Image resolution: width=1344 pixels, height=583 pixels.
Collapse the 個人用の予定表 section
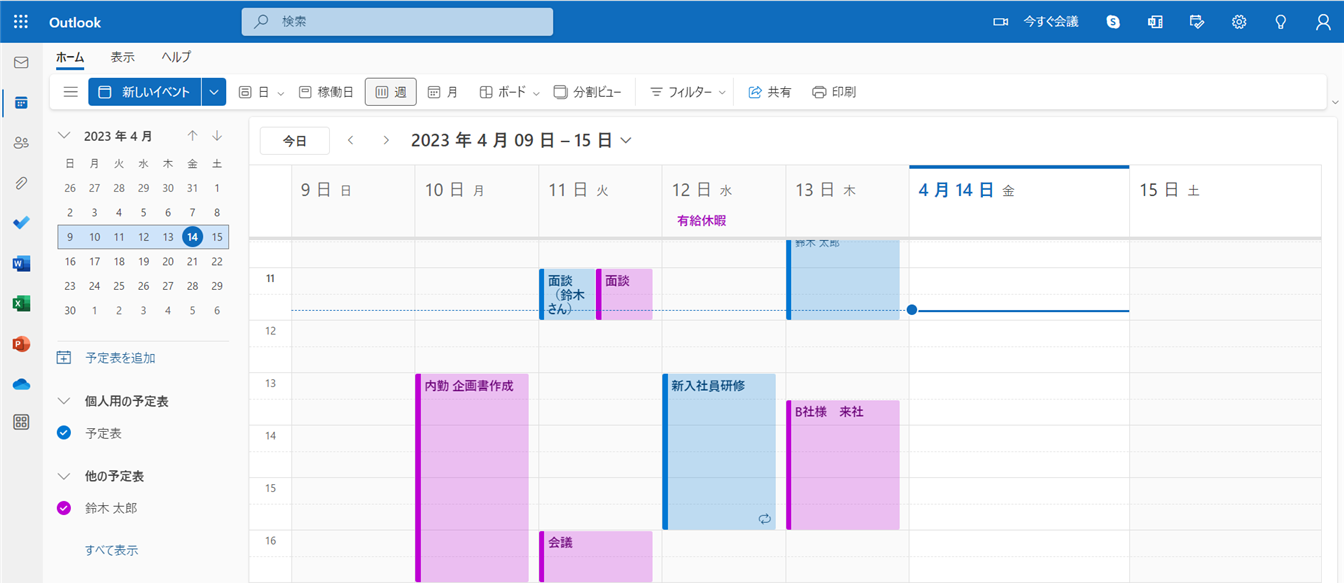point(65,401)
